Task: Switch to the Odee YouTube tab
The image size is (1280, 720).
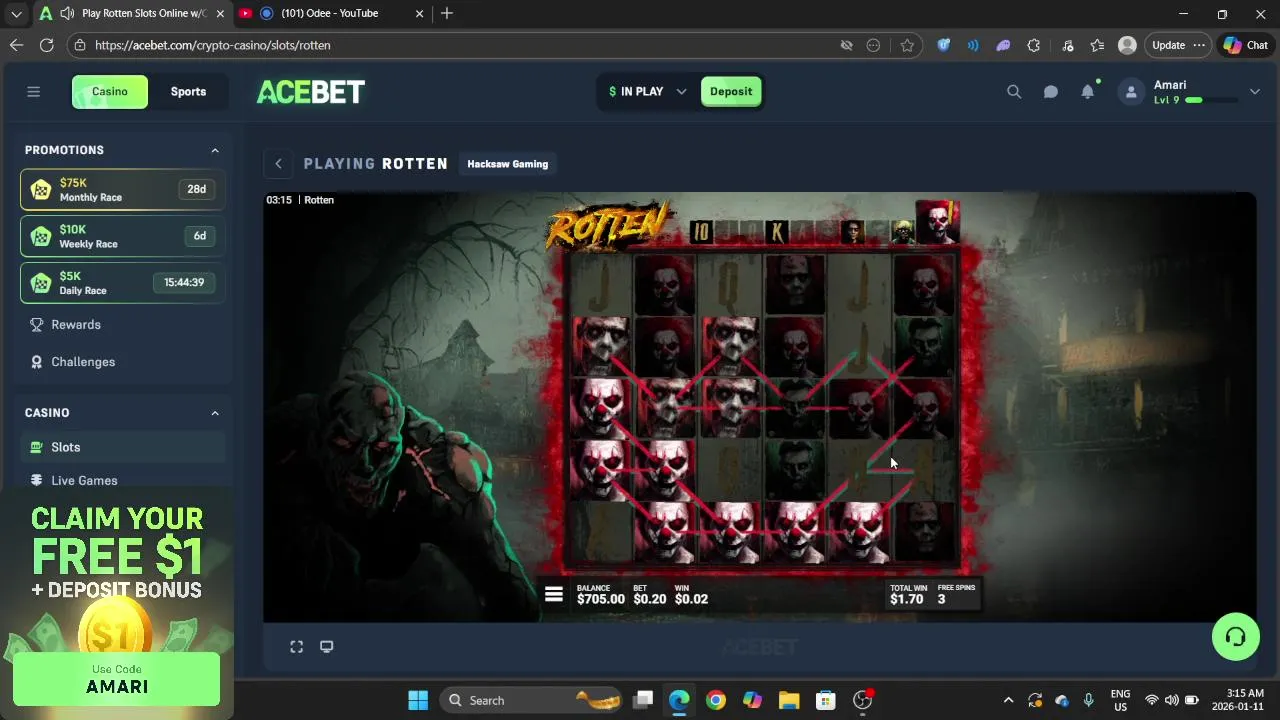Action: (332, 13)
